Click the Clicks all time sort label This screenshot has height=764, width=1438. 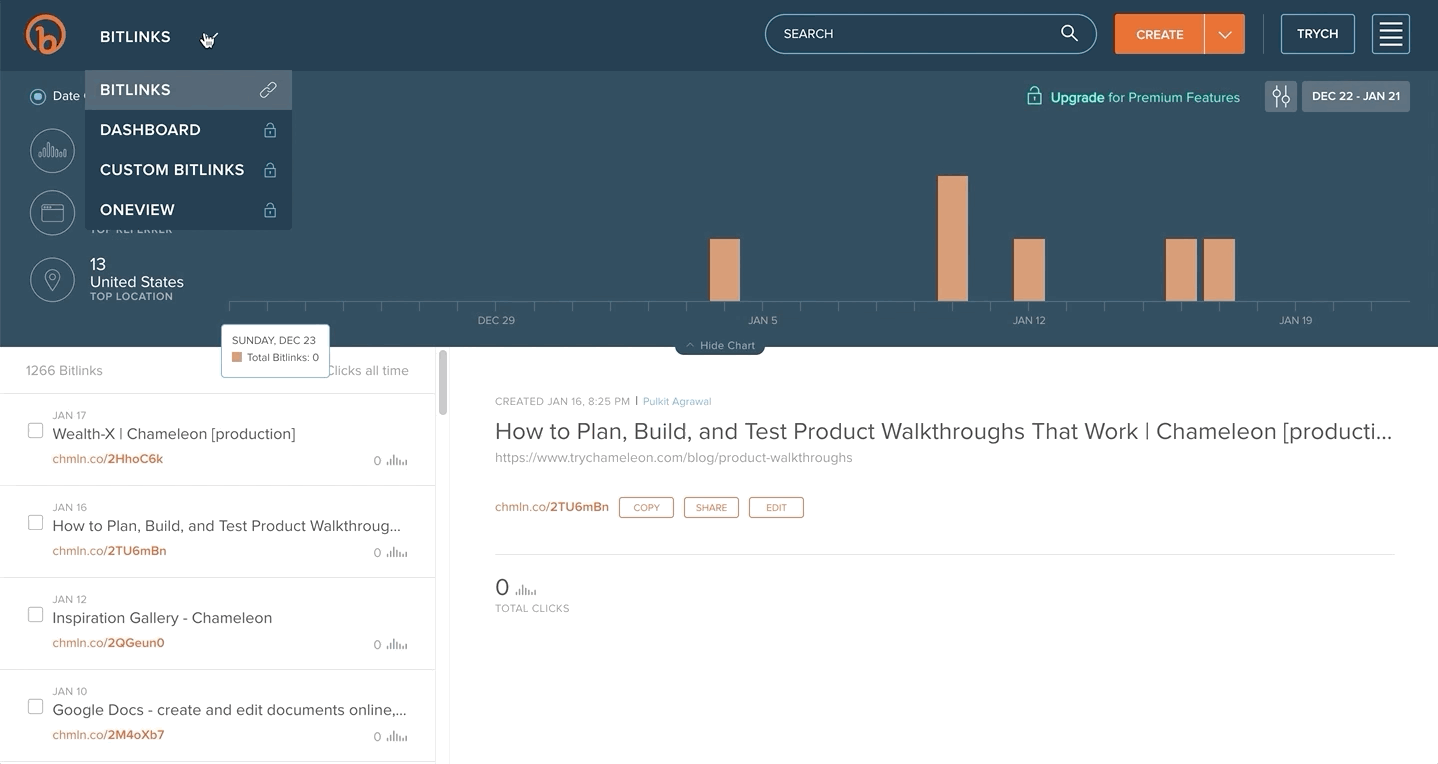pyautogui.click(x=368, y=371)
